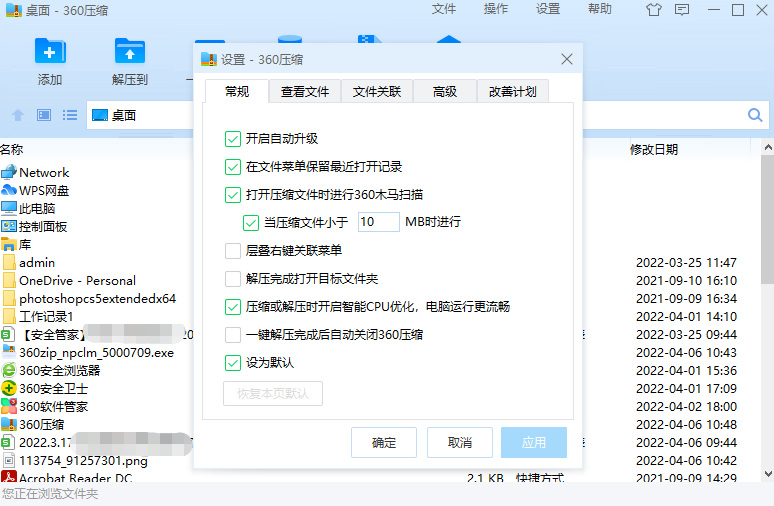Switch to the 常规 tab
This screenshot has width=774, height=506.
(237, 91)
